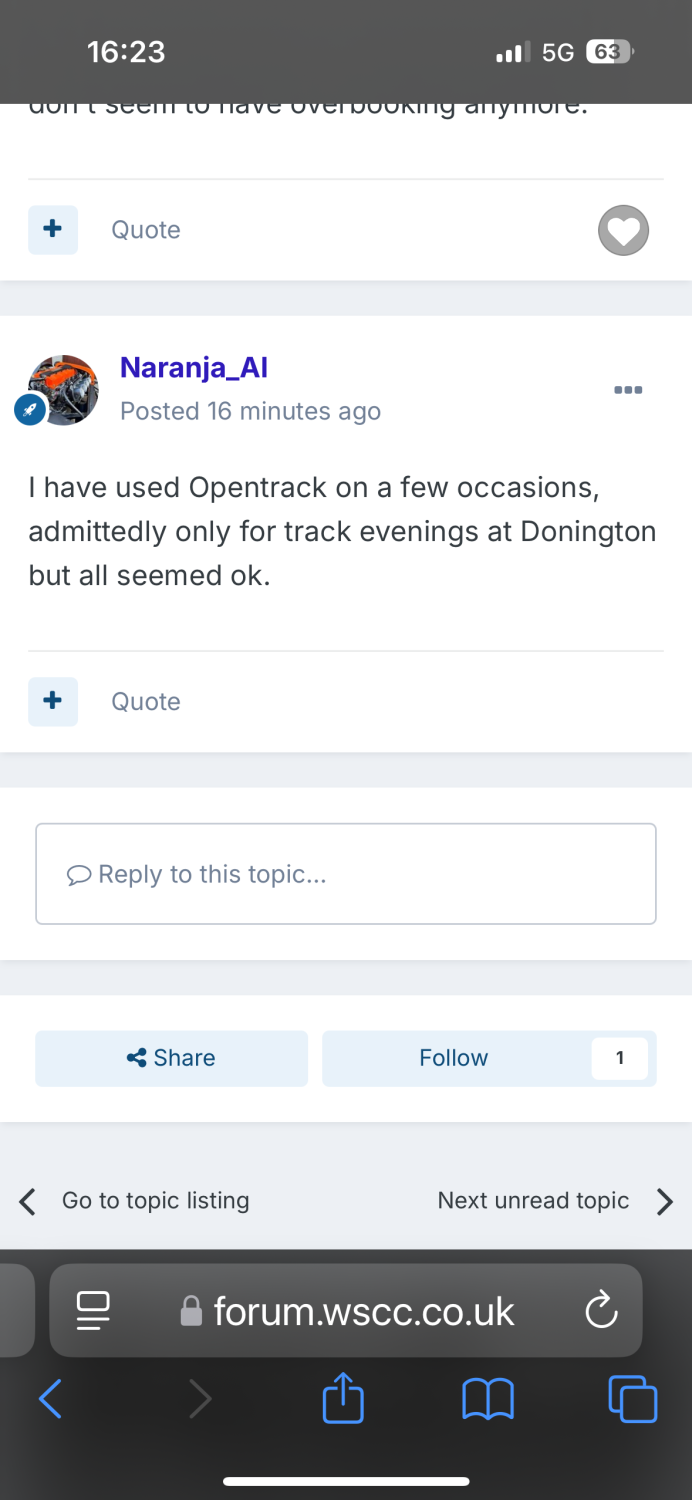Toggle multiquote plus on the upper post
This screenshot has height=1500, width=692.
[x=53, y=230]
